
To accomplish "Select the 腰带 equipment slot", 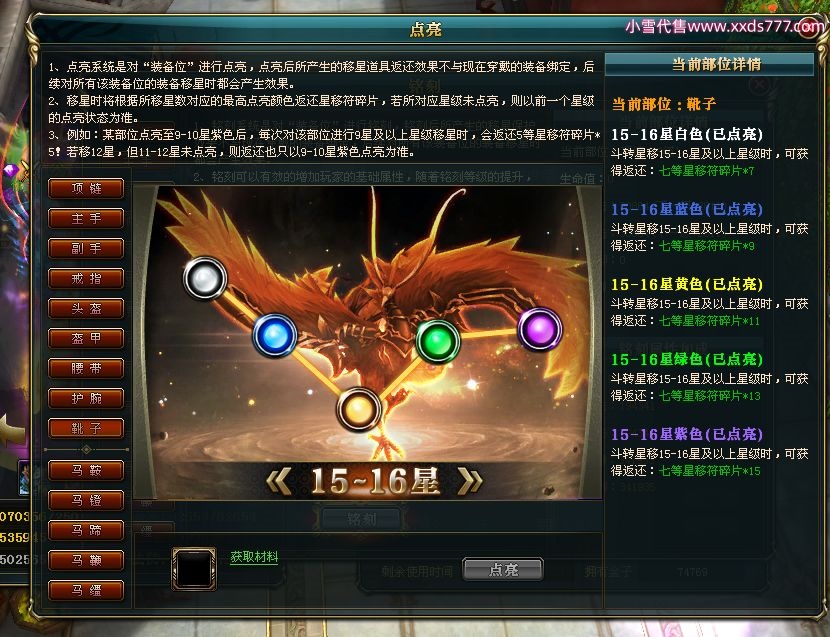I will click(x=86, y=368).
